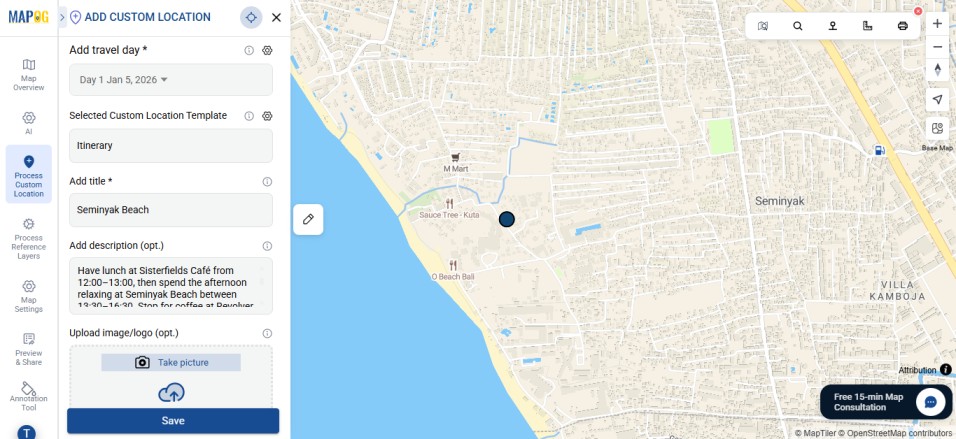Click info icon next to Add travel day

click(249, 51)
